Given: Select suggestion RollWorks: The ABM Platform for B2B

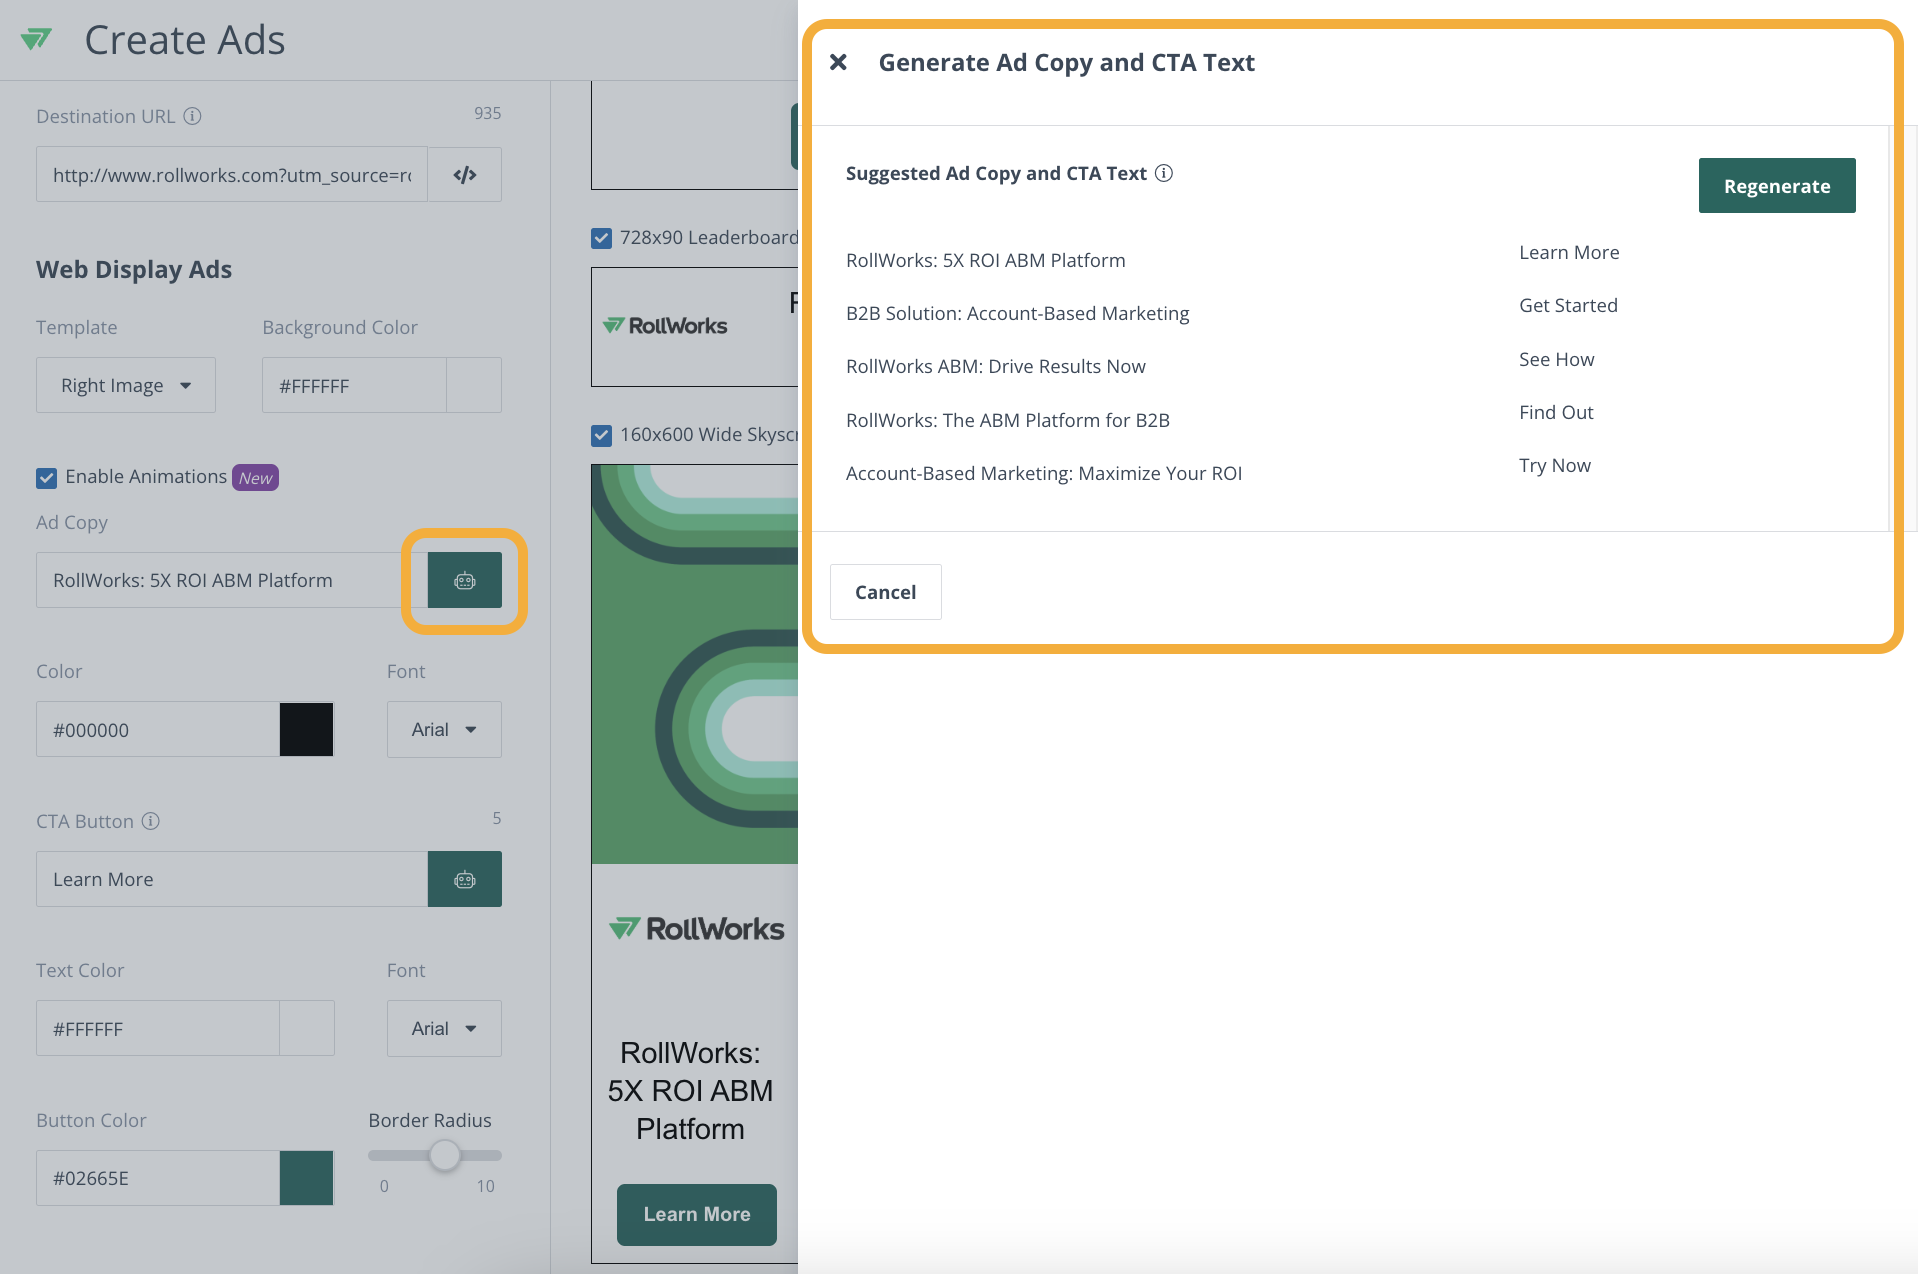Looking at the screenshot, I should 1008,420.
